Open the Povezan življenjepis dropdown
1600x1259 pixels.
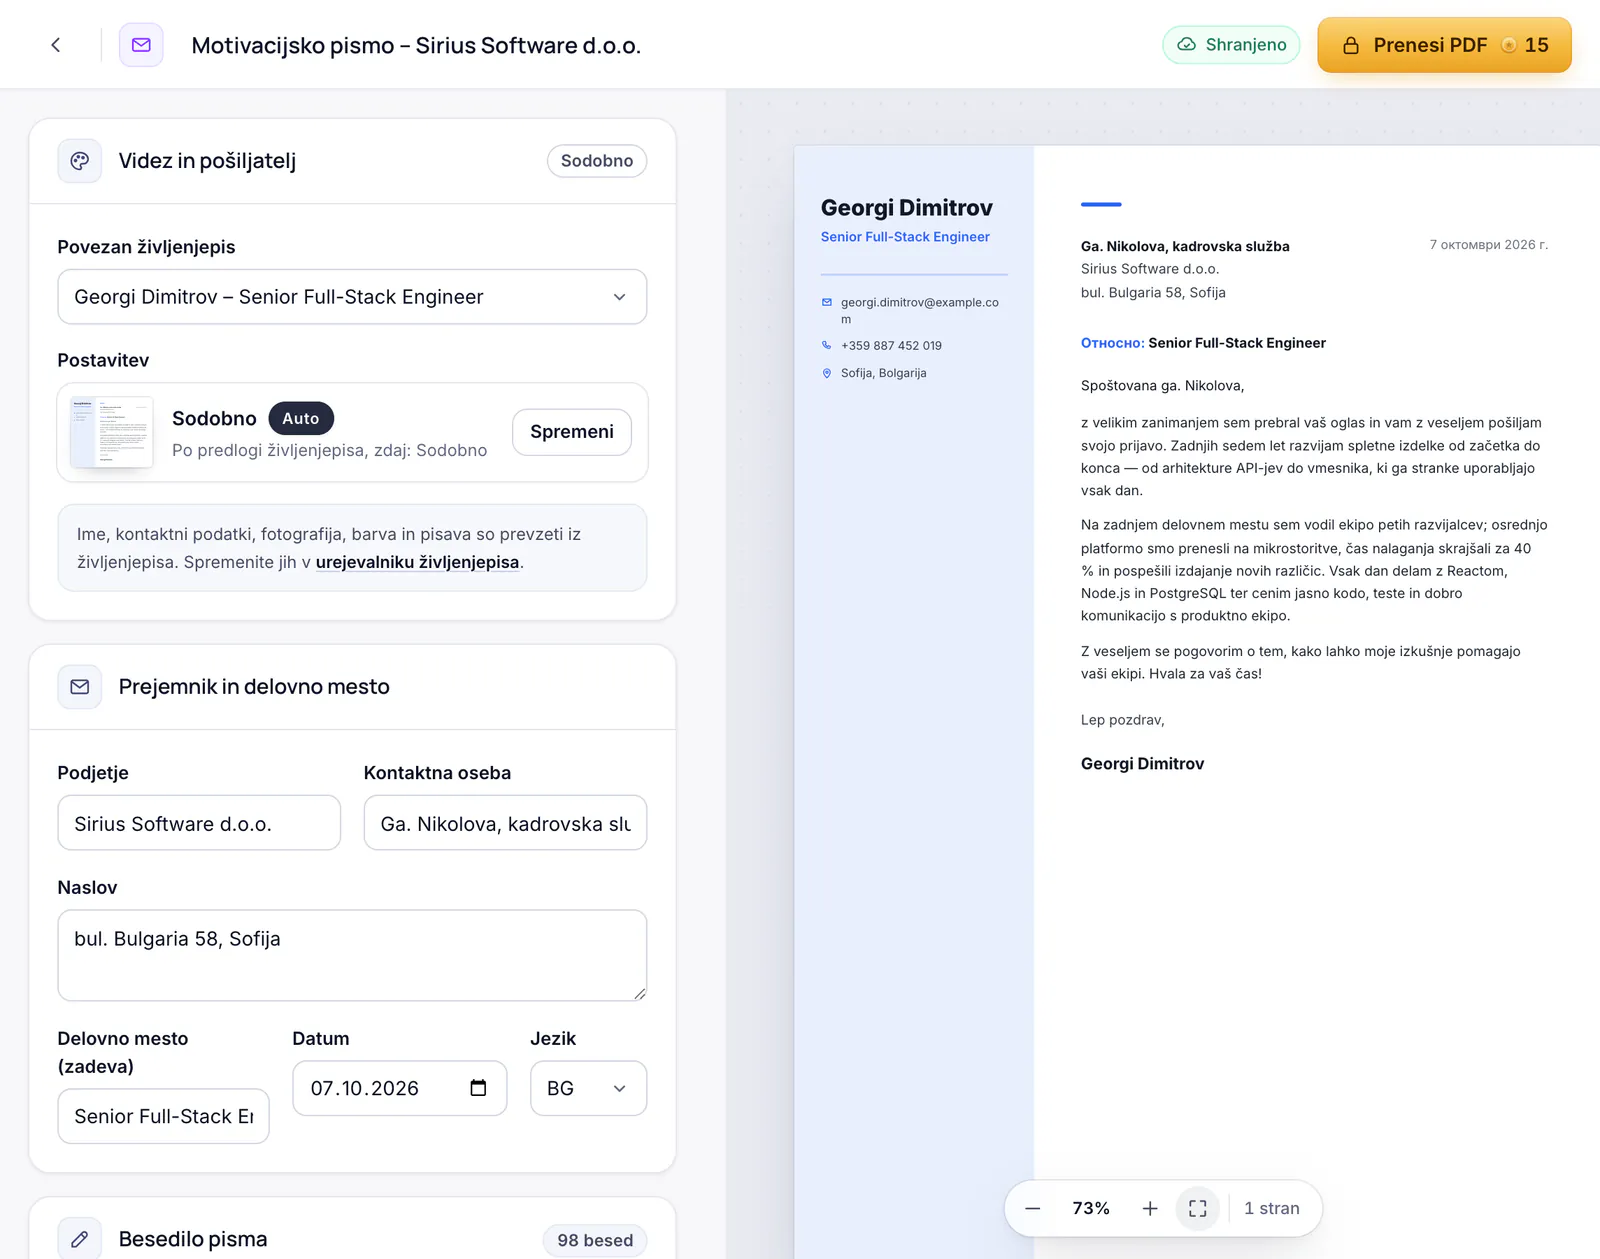point(352,297)
